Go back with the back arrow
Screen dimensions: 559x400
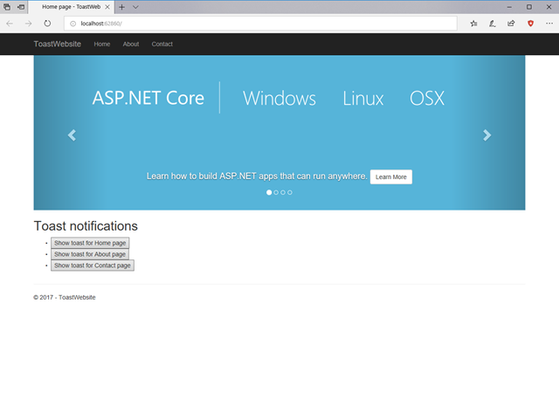(x=10, y=24)
